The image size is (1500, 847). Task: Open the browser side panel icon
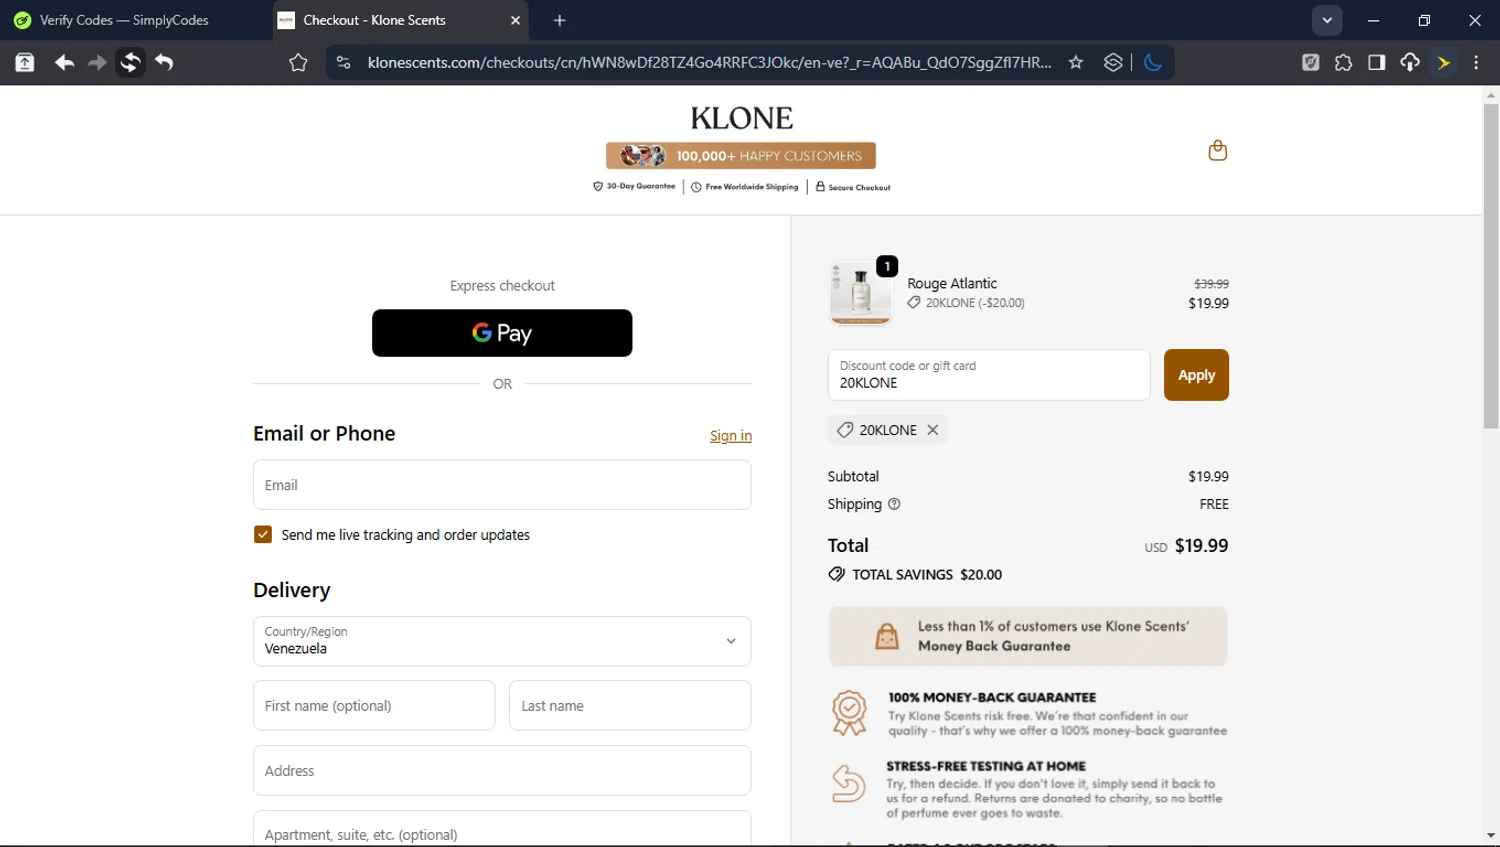click(x=1376, y=62)
